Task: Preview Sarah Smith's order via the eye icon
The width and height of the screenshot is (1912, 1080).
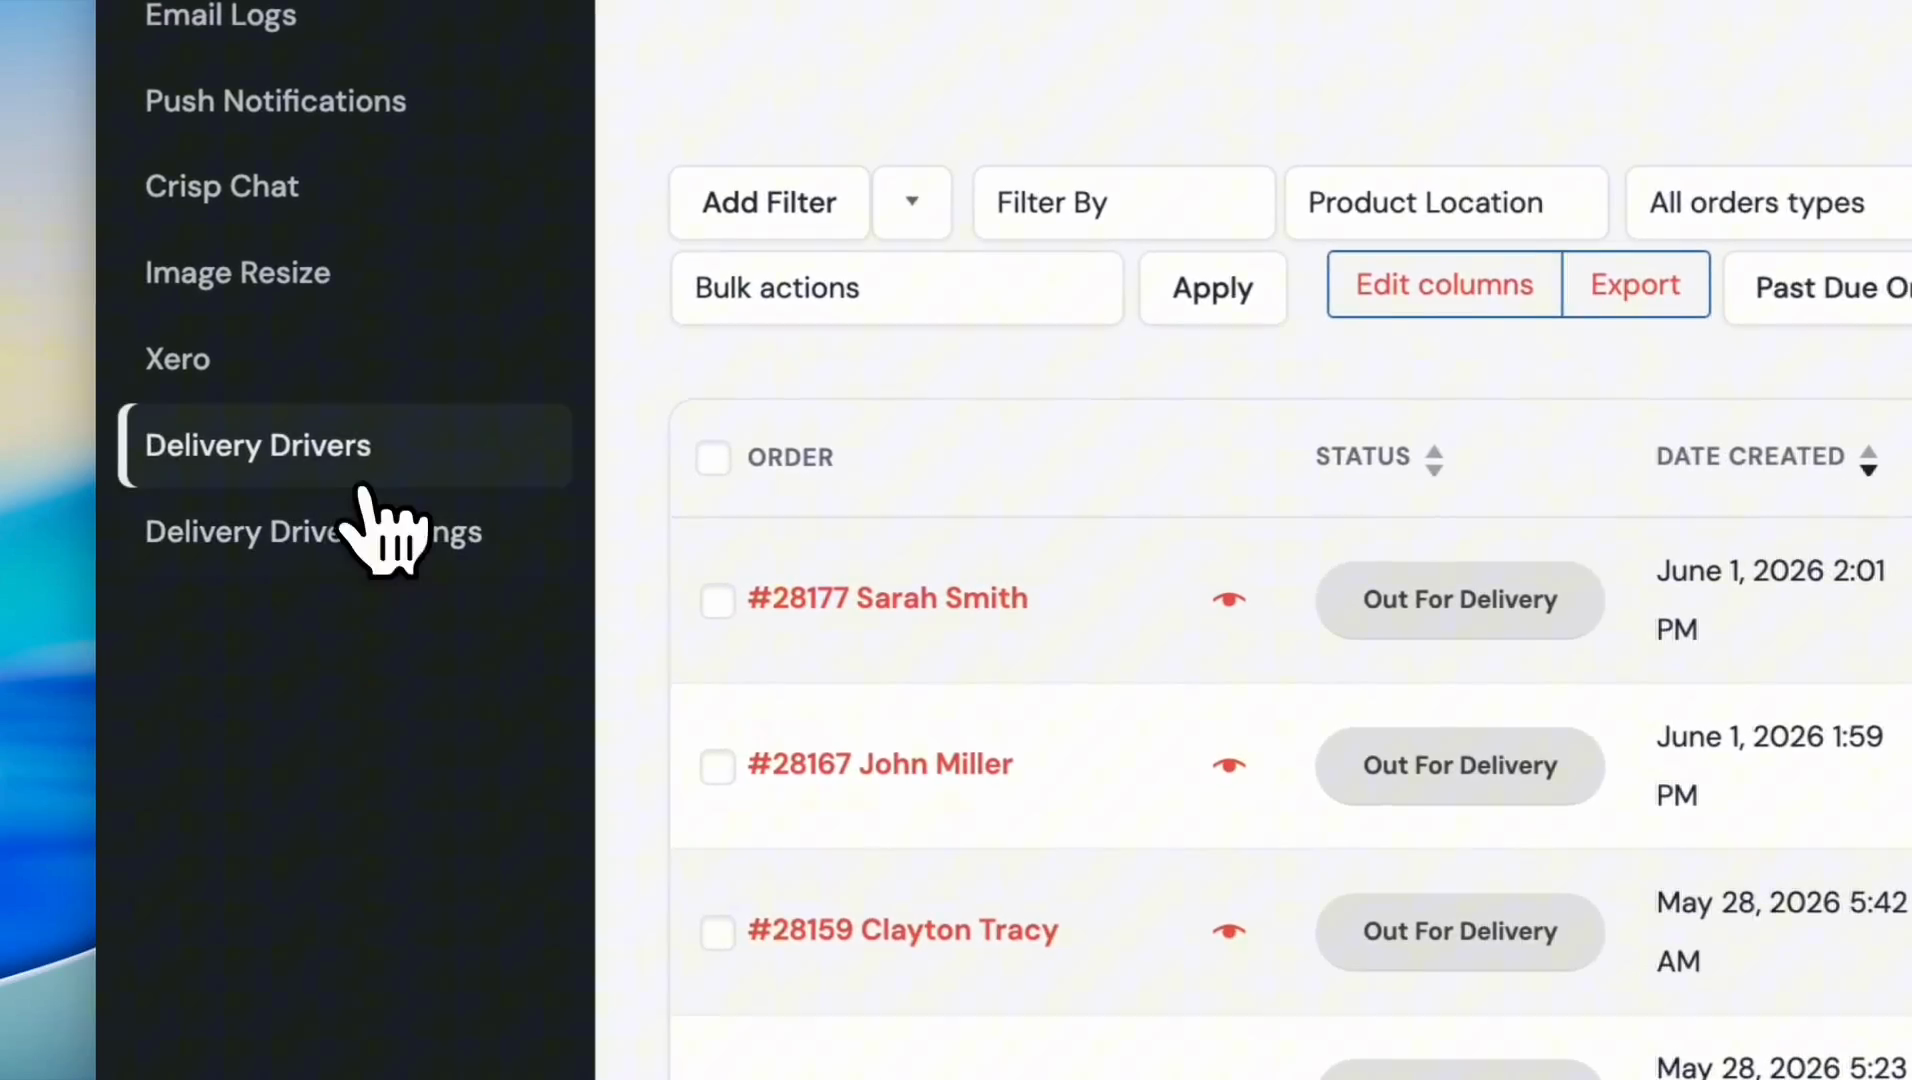Action: click(x=1229, y=599)
